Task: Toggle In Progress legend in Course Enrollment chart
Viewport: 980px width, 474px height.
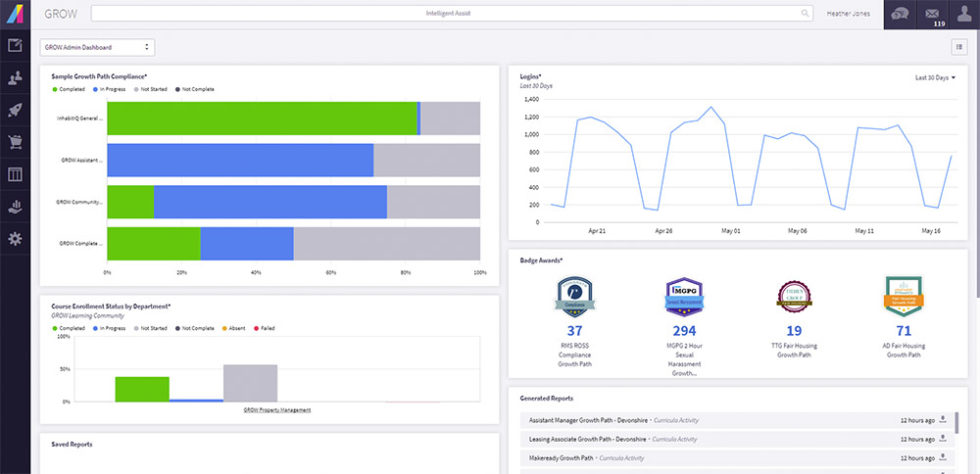Action: [109, 328]
